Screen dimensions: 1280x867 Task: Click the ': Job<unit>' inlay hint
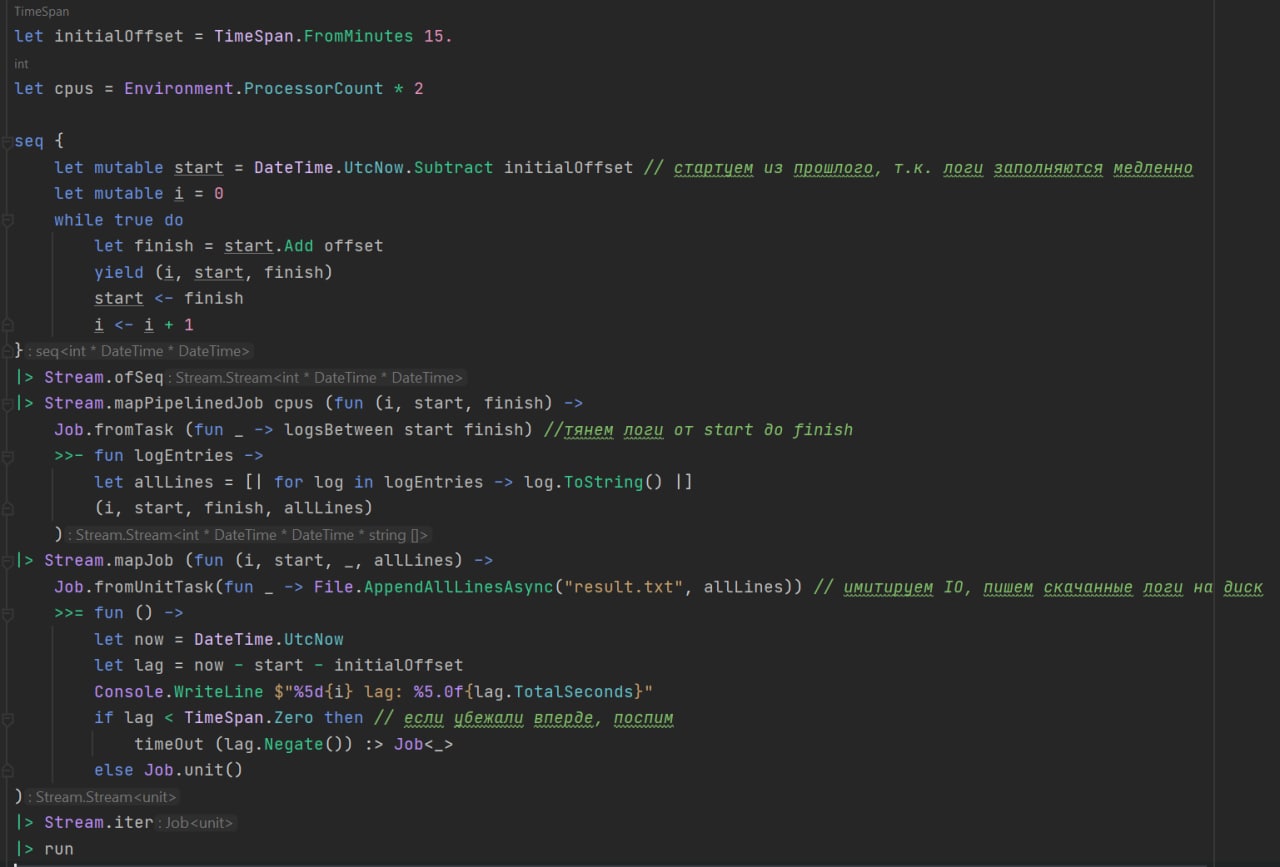pos(197,823)
